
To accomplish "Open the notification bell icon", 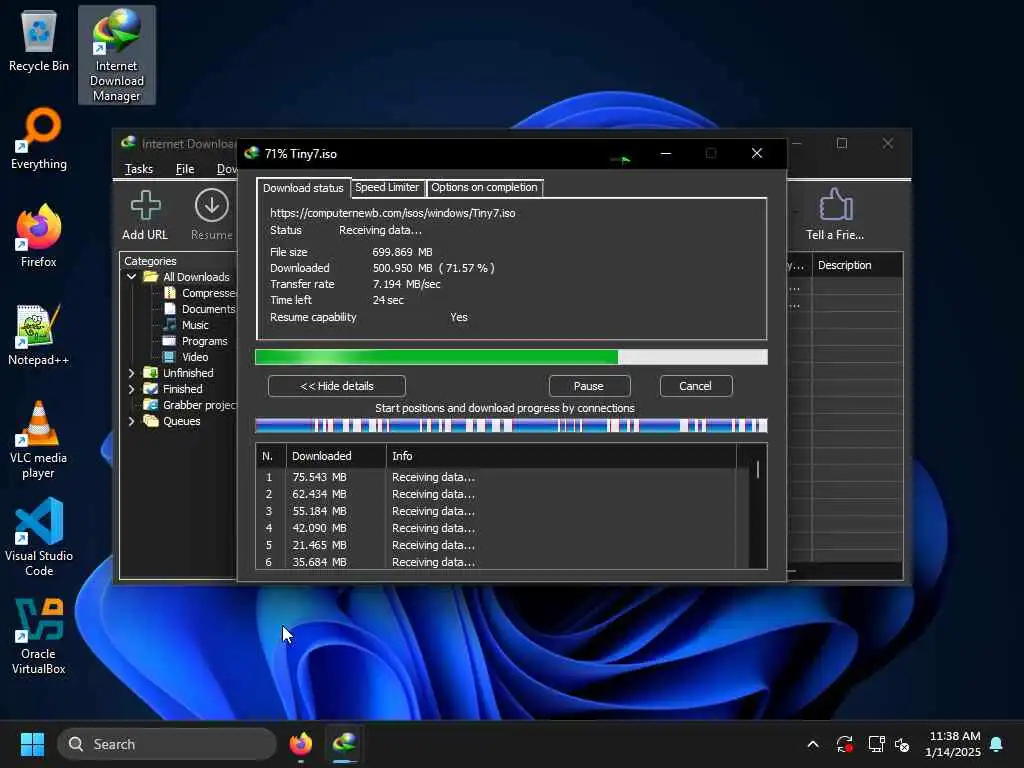I will (x=997, y=744).
